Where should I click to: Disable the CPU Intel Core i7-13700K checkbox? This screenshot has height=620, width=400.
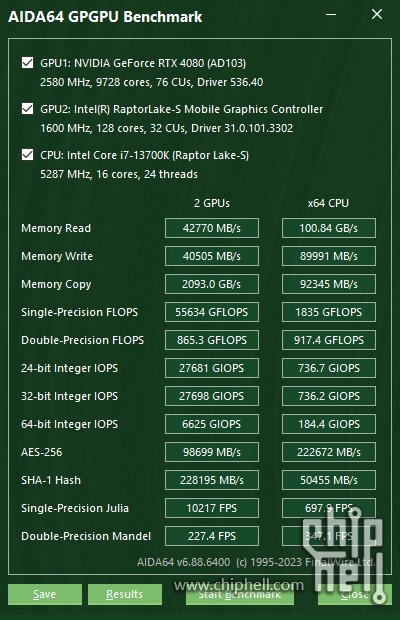27,155
